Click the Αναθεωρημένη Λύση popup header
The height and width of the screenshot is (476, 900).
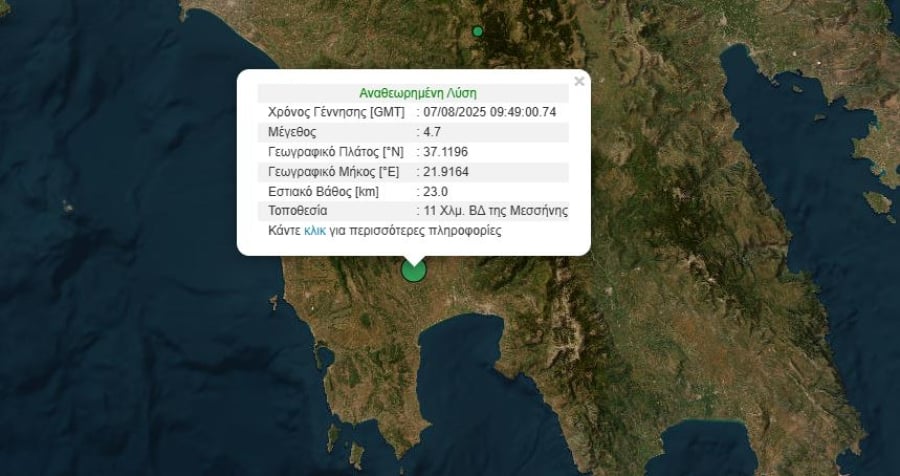418,93
